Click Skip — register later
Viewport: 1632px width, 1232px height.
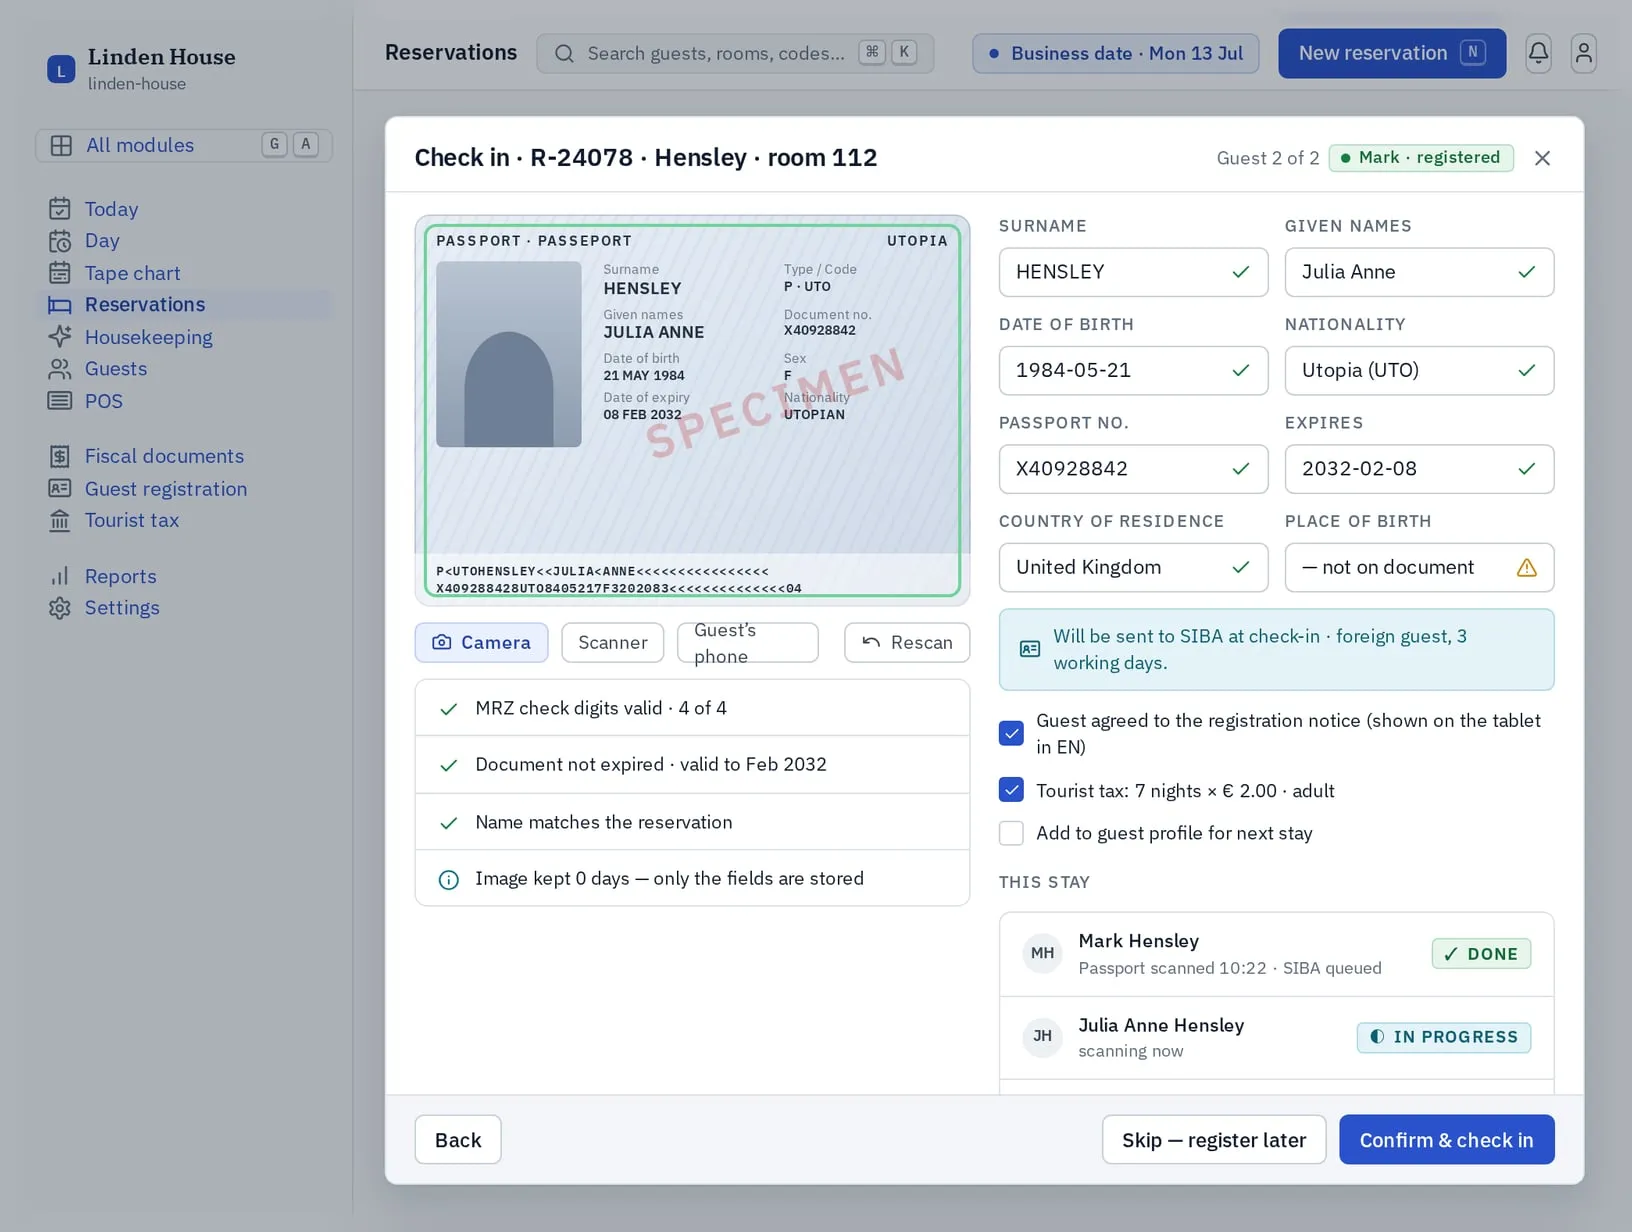tap(1214, 1139)
